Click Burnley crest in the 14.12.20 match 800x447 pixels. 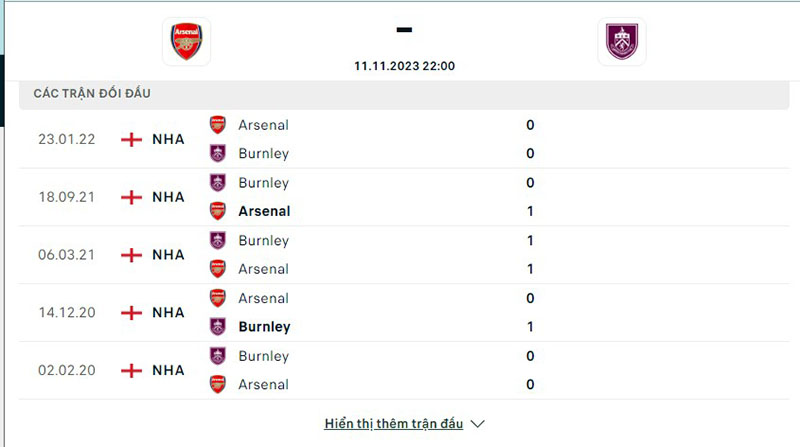coord(217,326)
